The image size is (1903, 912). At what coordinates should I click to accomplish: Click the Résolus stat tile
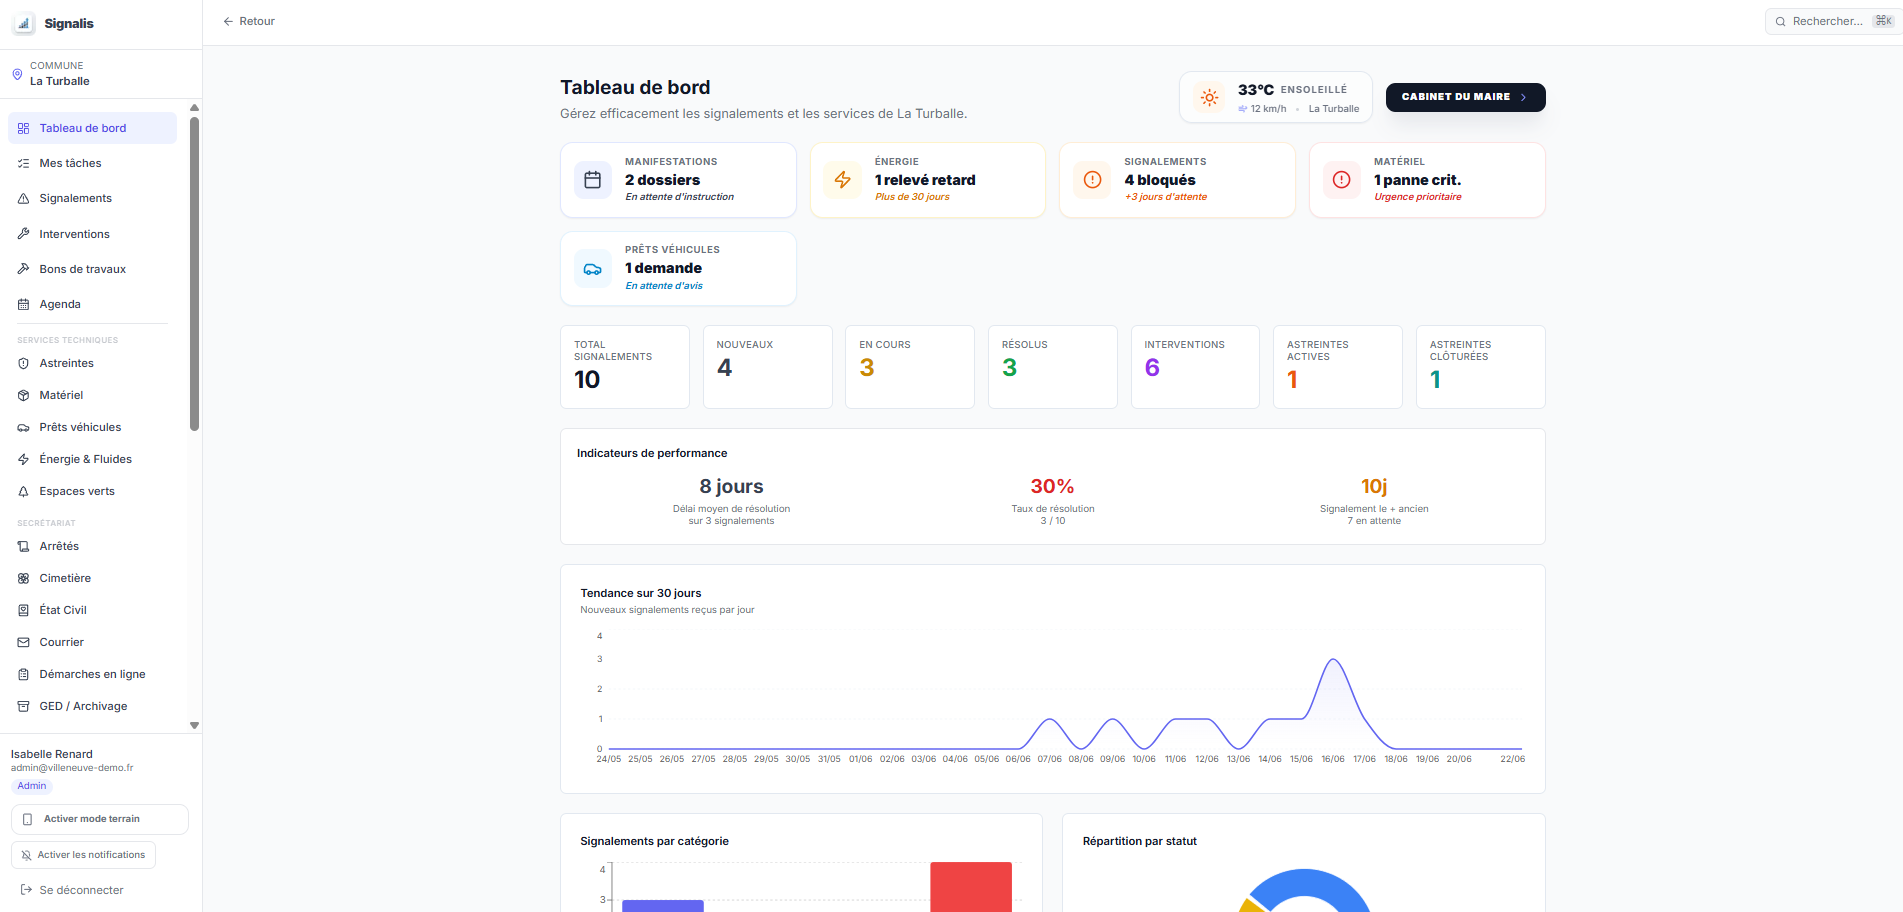[x=1053, y=367]
